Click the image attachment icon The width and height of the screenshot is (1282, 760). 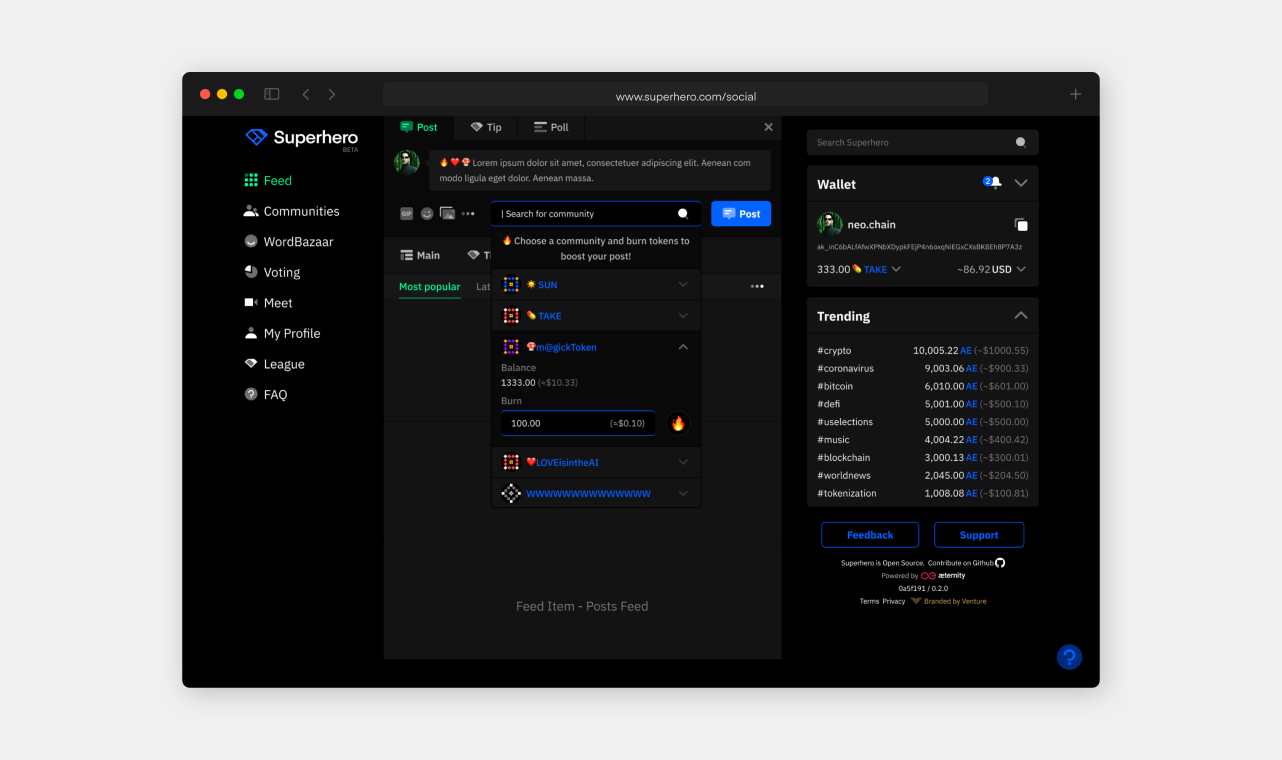pyautogui.click(x=447, y=214)
